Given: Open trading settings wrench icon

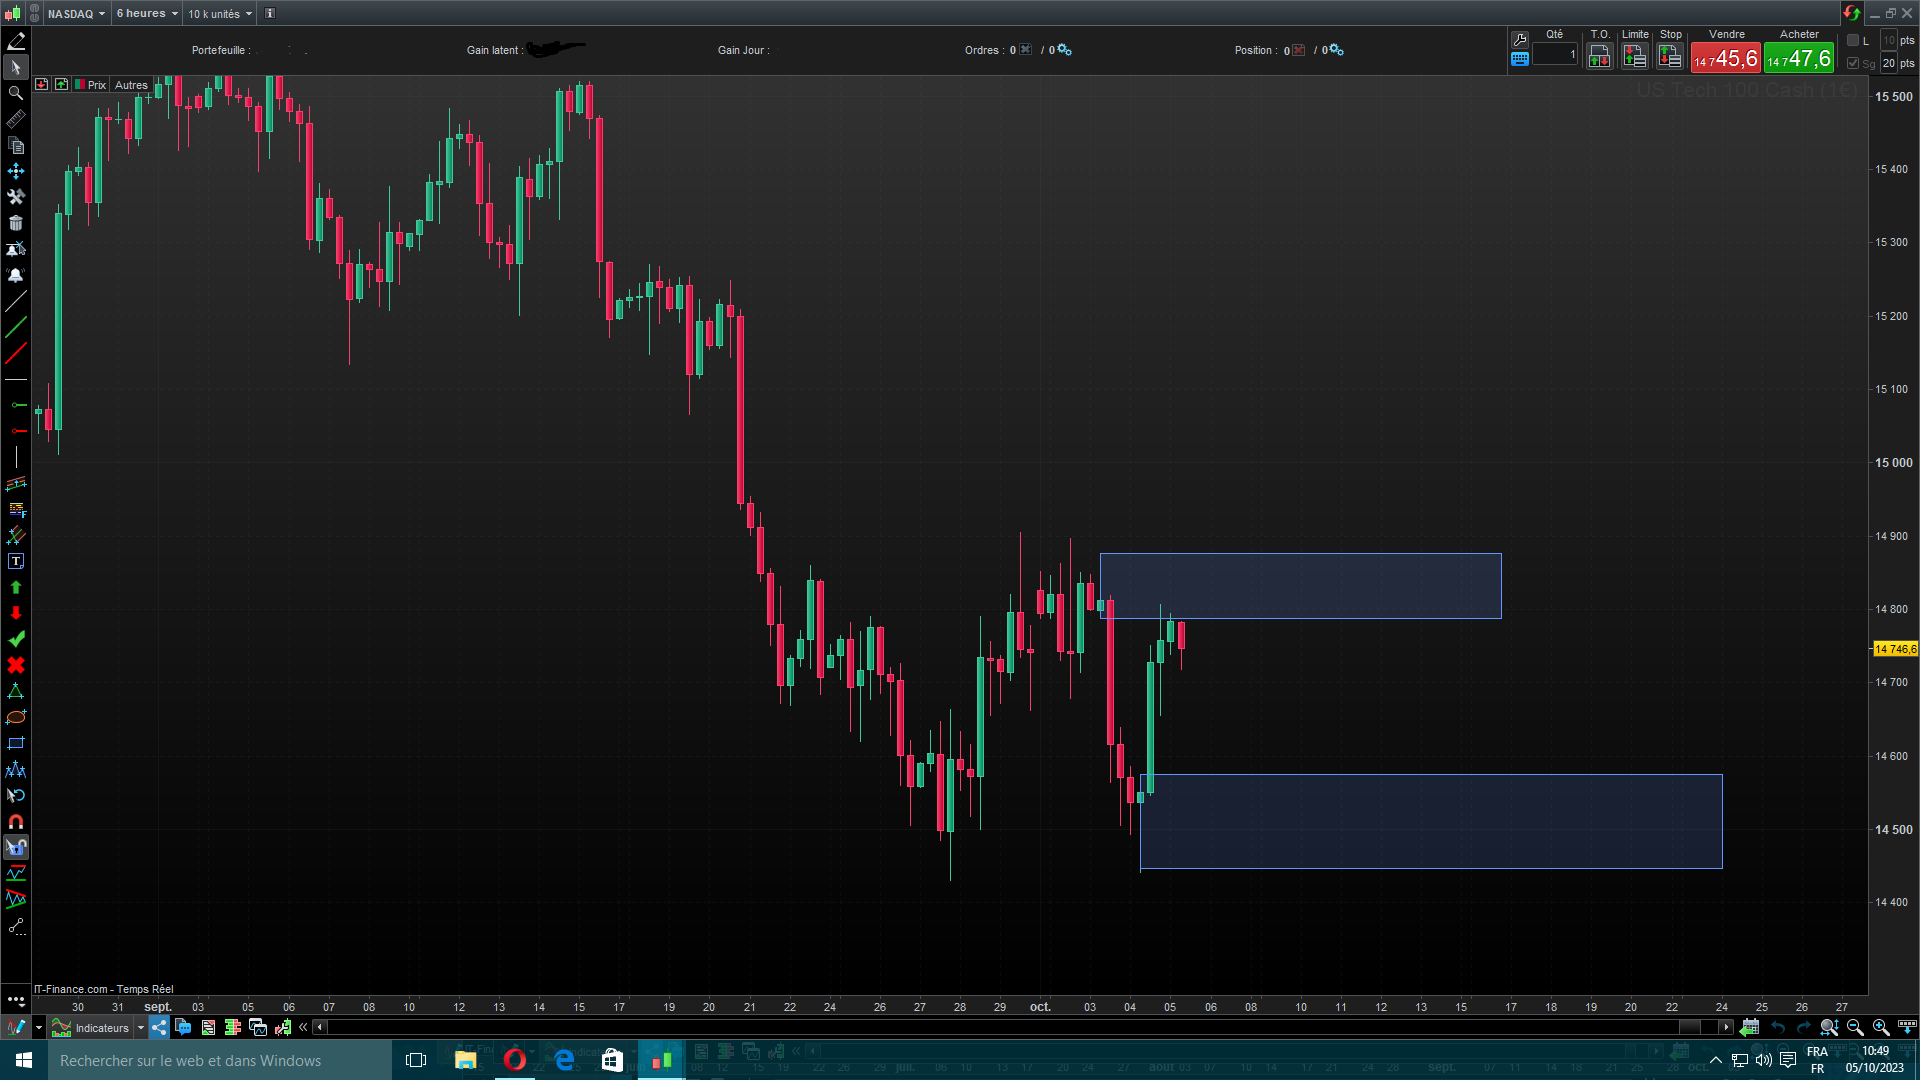Looking at the screenshot, I should [x=1520, y=39].
